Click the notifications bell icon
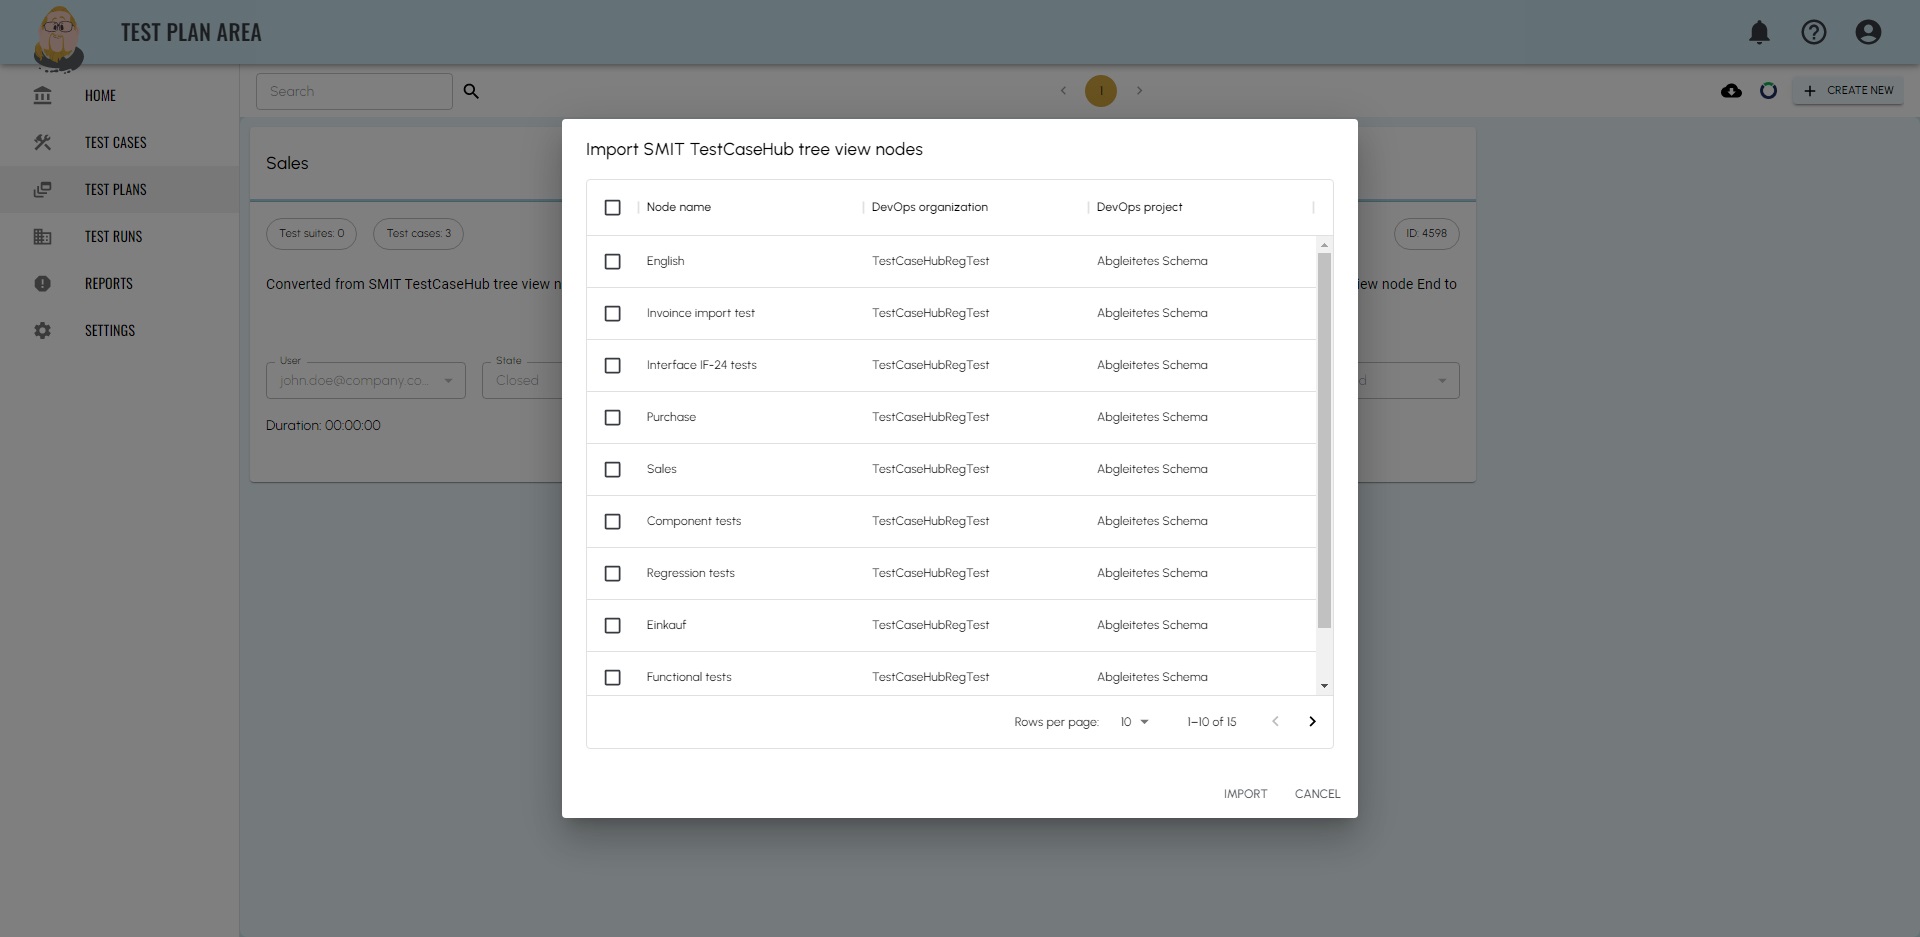 coord(1759,33)
